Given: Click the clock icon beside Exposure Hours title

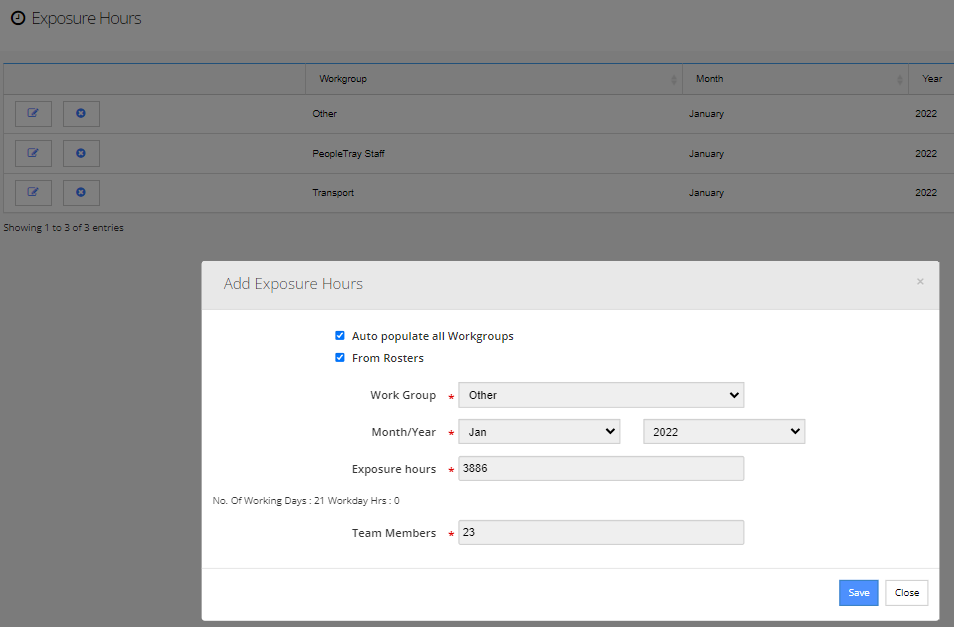Looking at the screenshot, I should click(18, 18).
